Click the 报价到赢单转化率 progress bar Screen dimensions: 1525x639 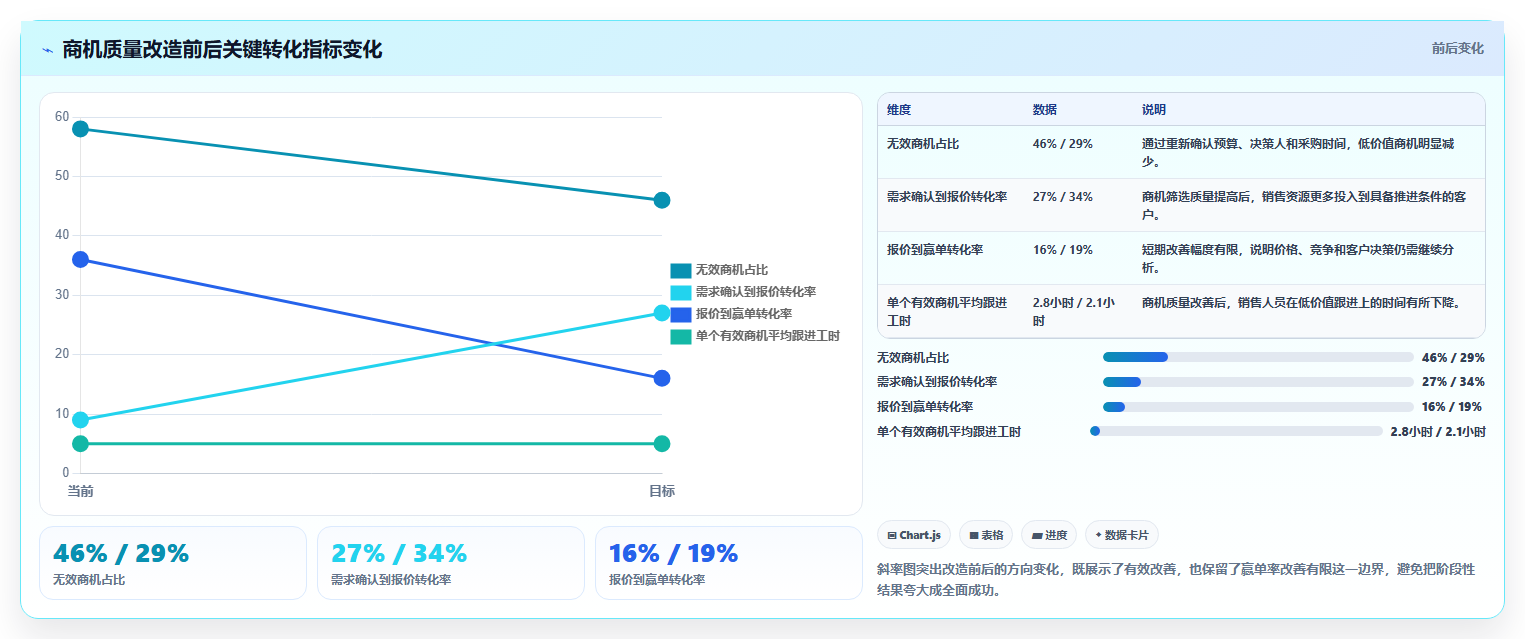point(1258,407)
